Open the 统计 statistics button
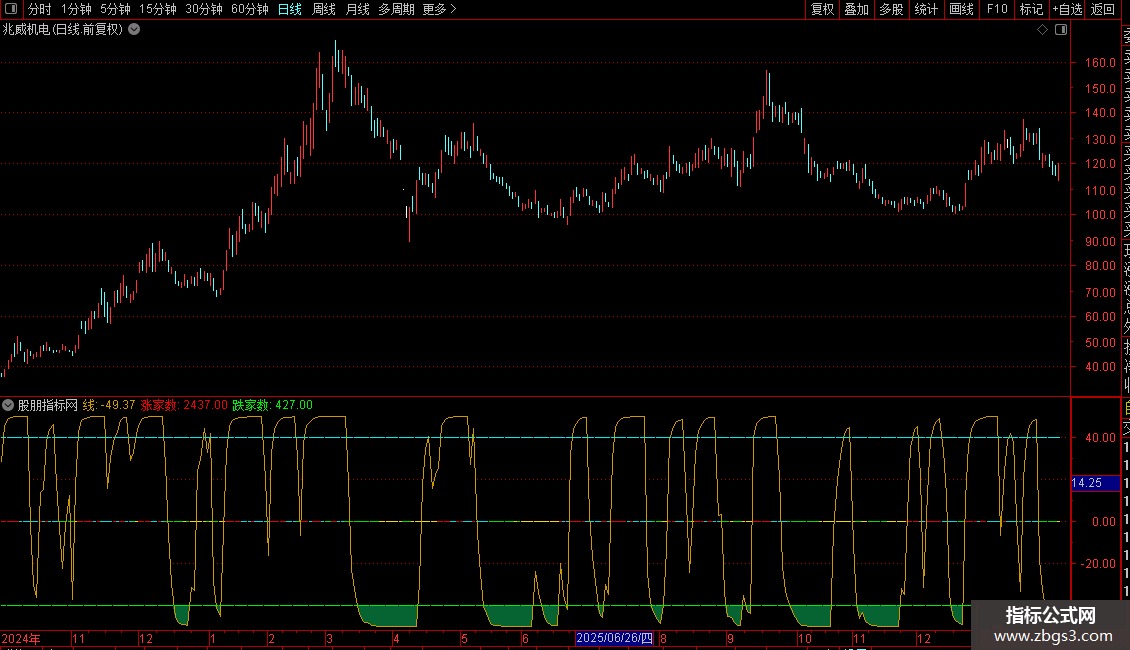1130x650 pixels. pos(926,9)
